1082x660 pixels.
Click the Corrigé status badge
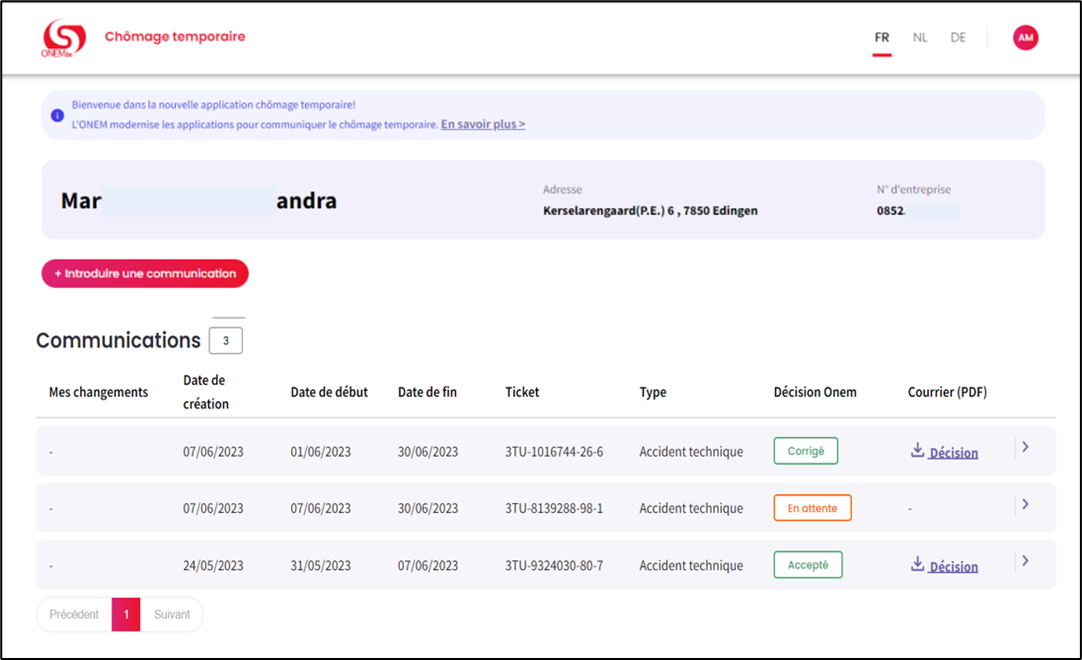[806, 451]
